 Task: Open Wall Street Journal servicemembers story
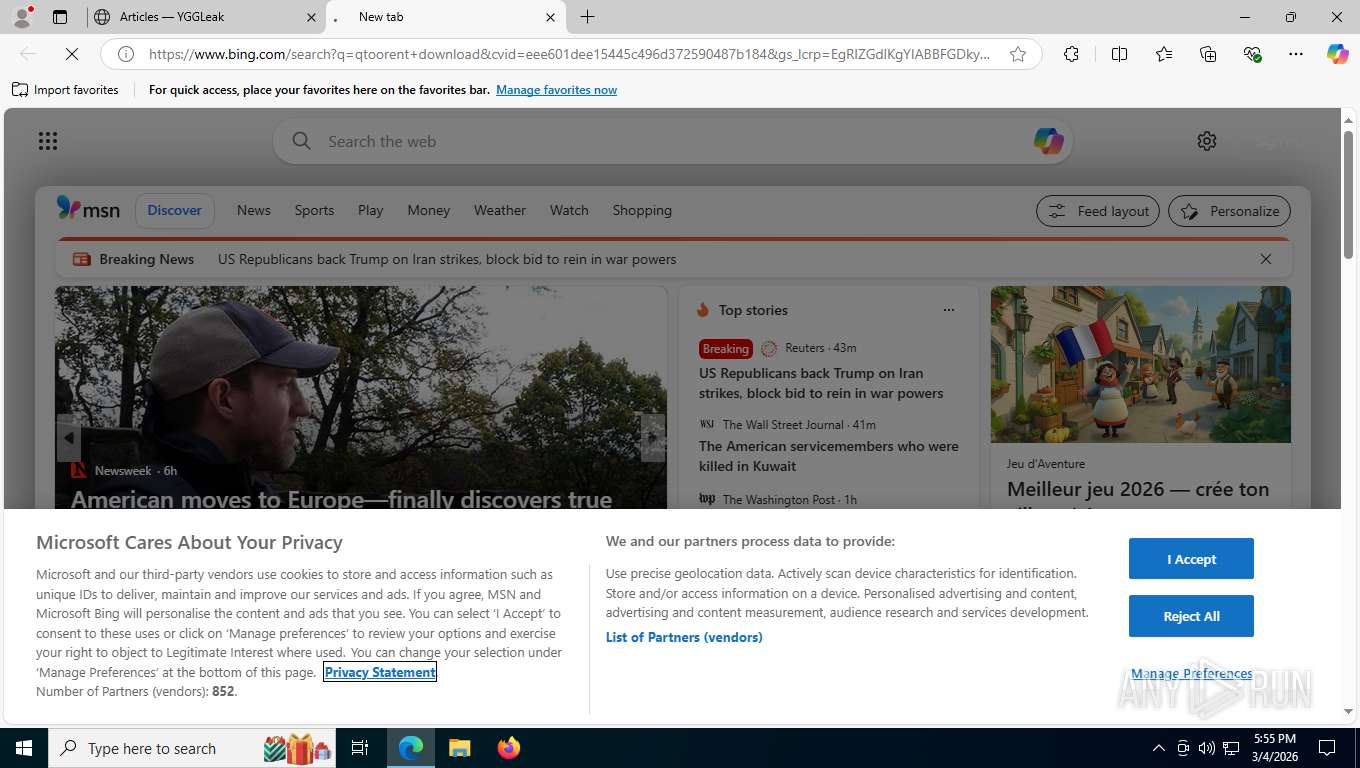click(829, 456)
